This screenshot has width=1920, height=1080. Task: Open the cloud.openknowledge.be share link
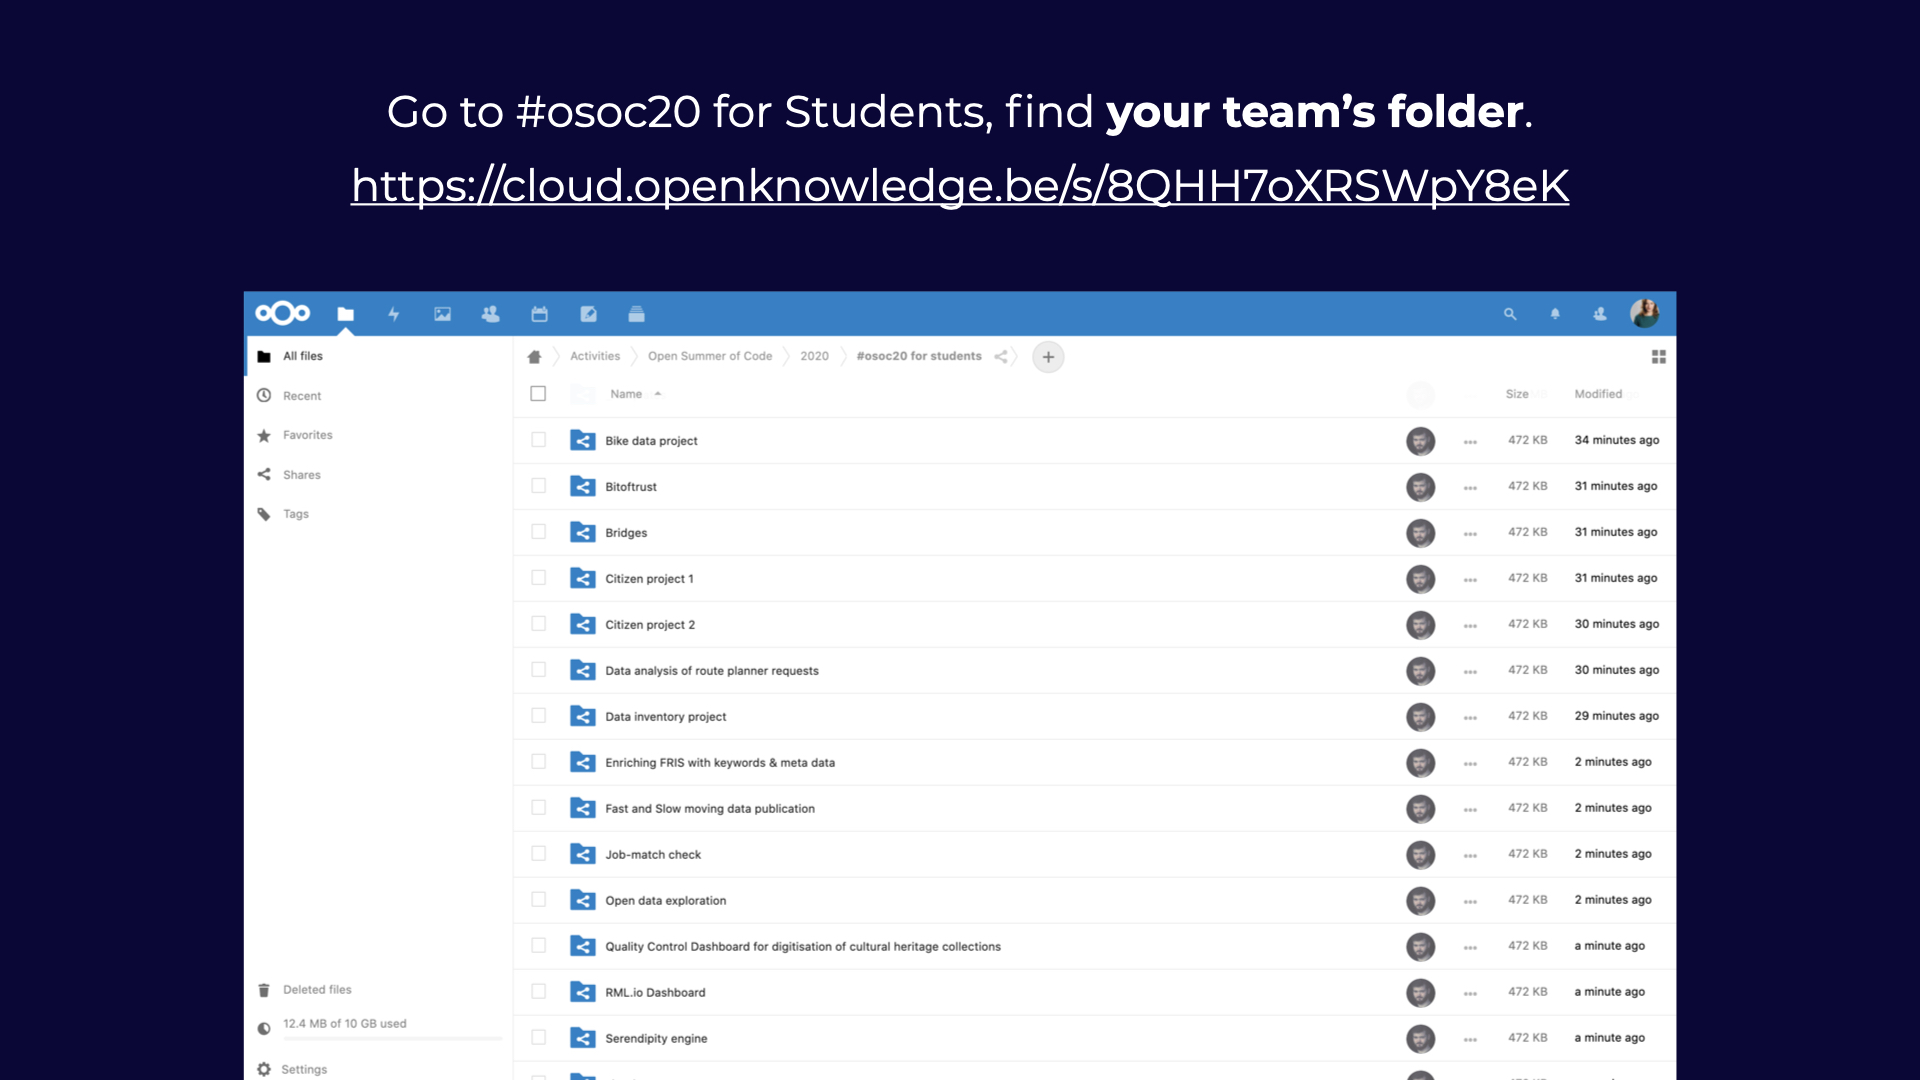(x=960, y=186)
